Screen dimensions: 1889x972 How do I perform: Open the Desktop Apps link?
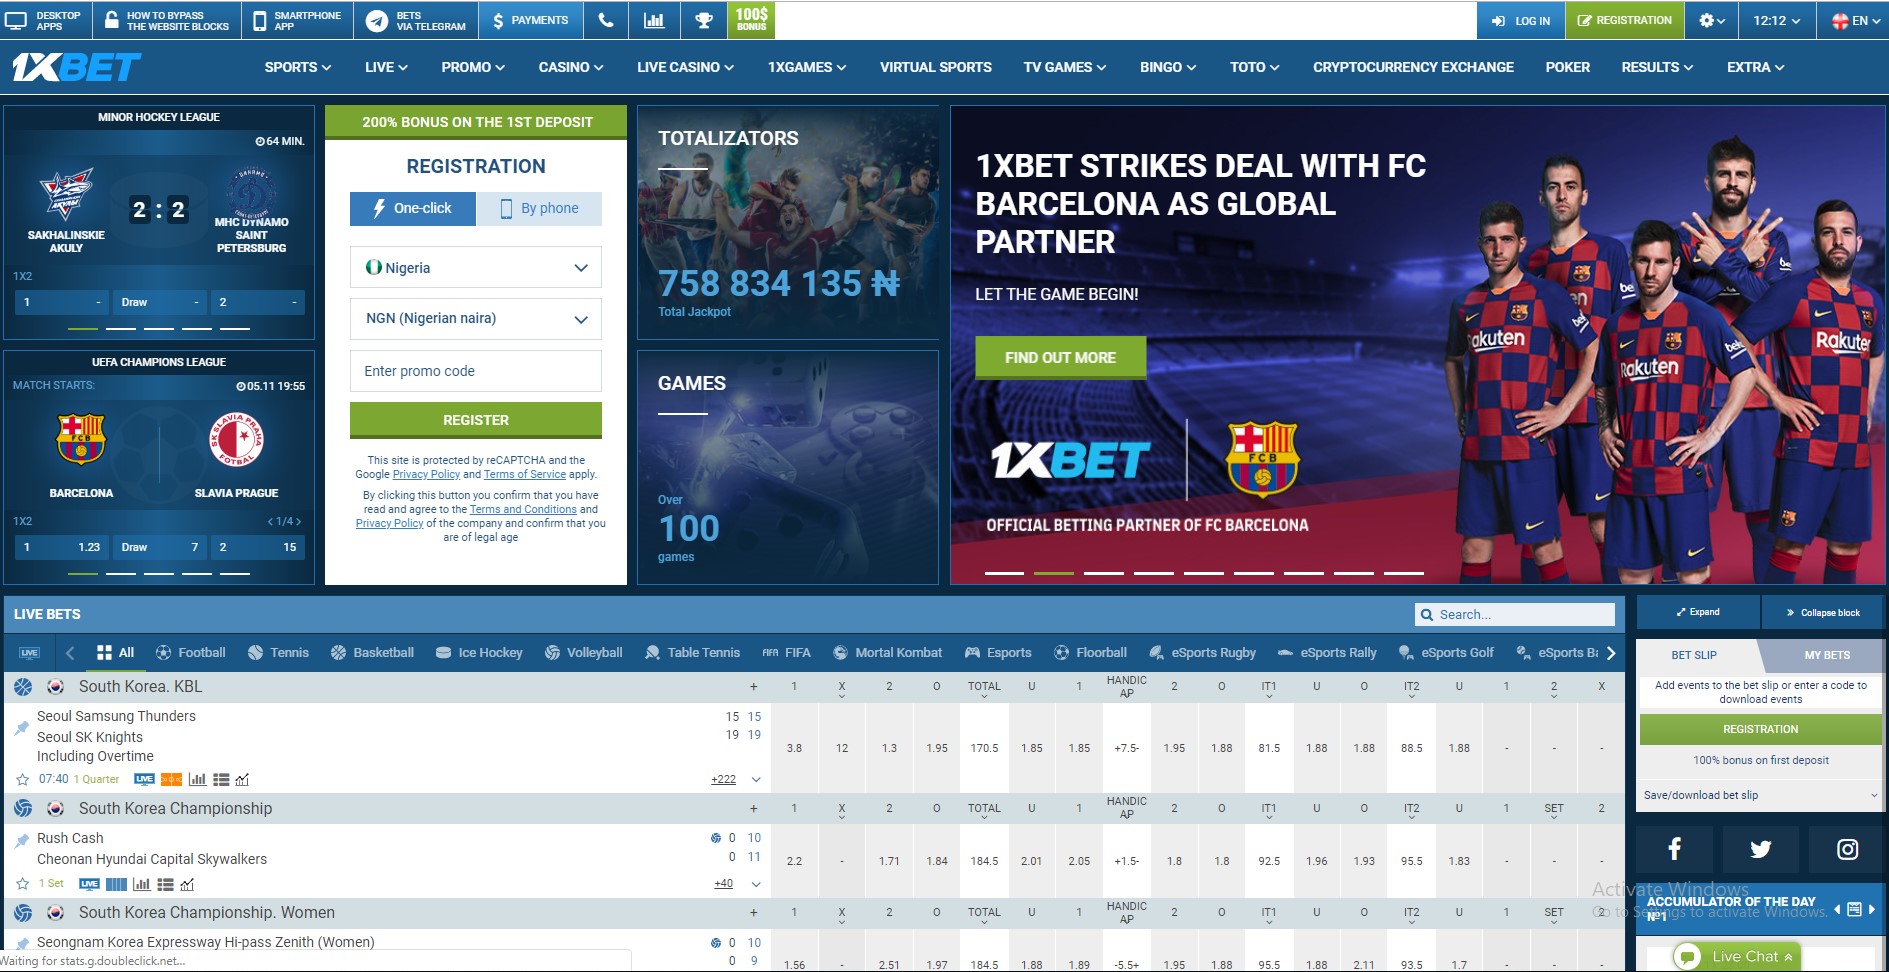click(x=46, y=20)
